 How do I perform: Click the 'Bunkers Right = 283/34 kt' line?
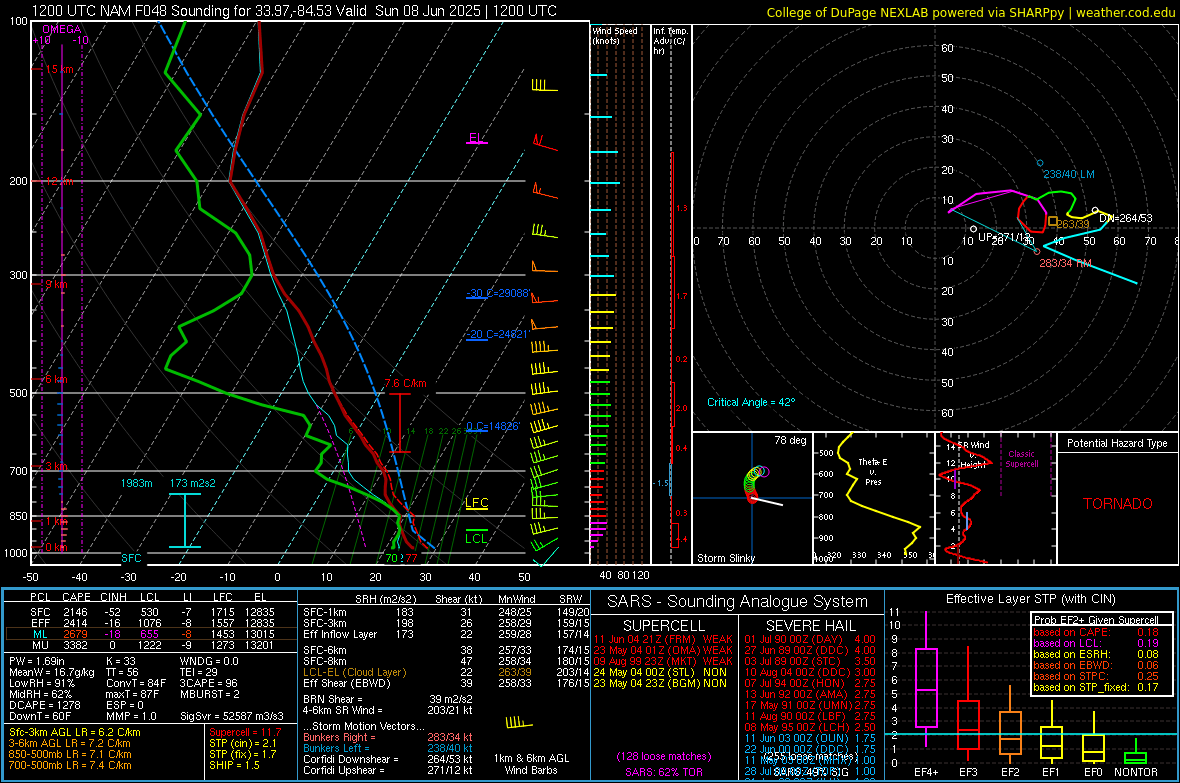[388, 737]
